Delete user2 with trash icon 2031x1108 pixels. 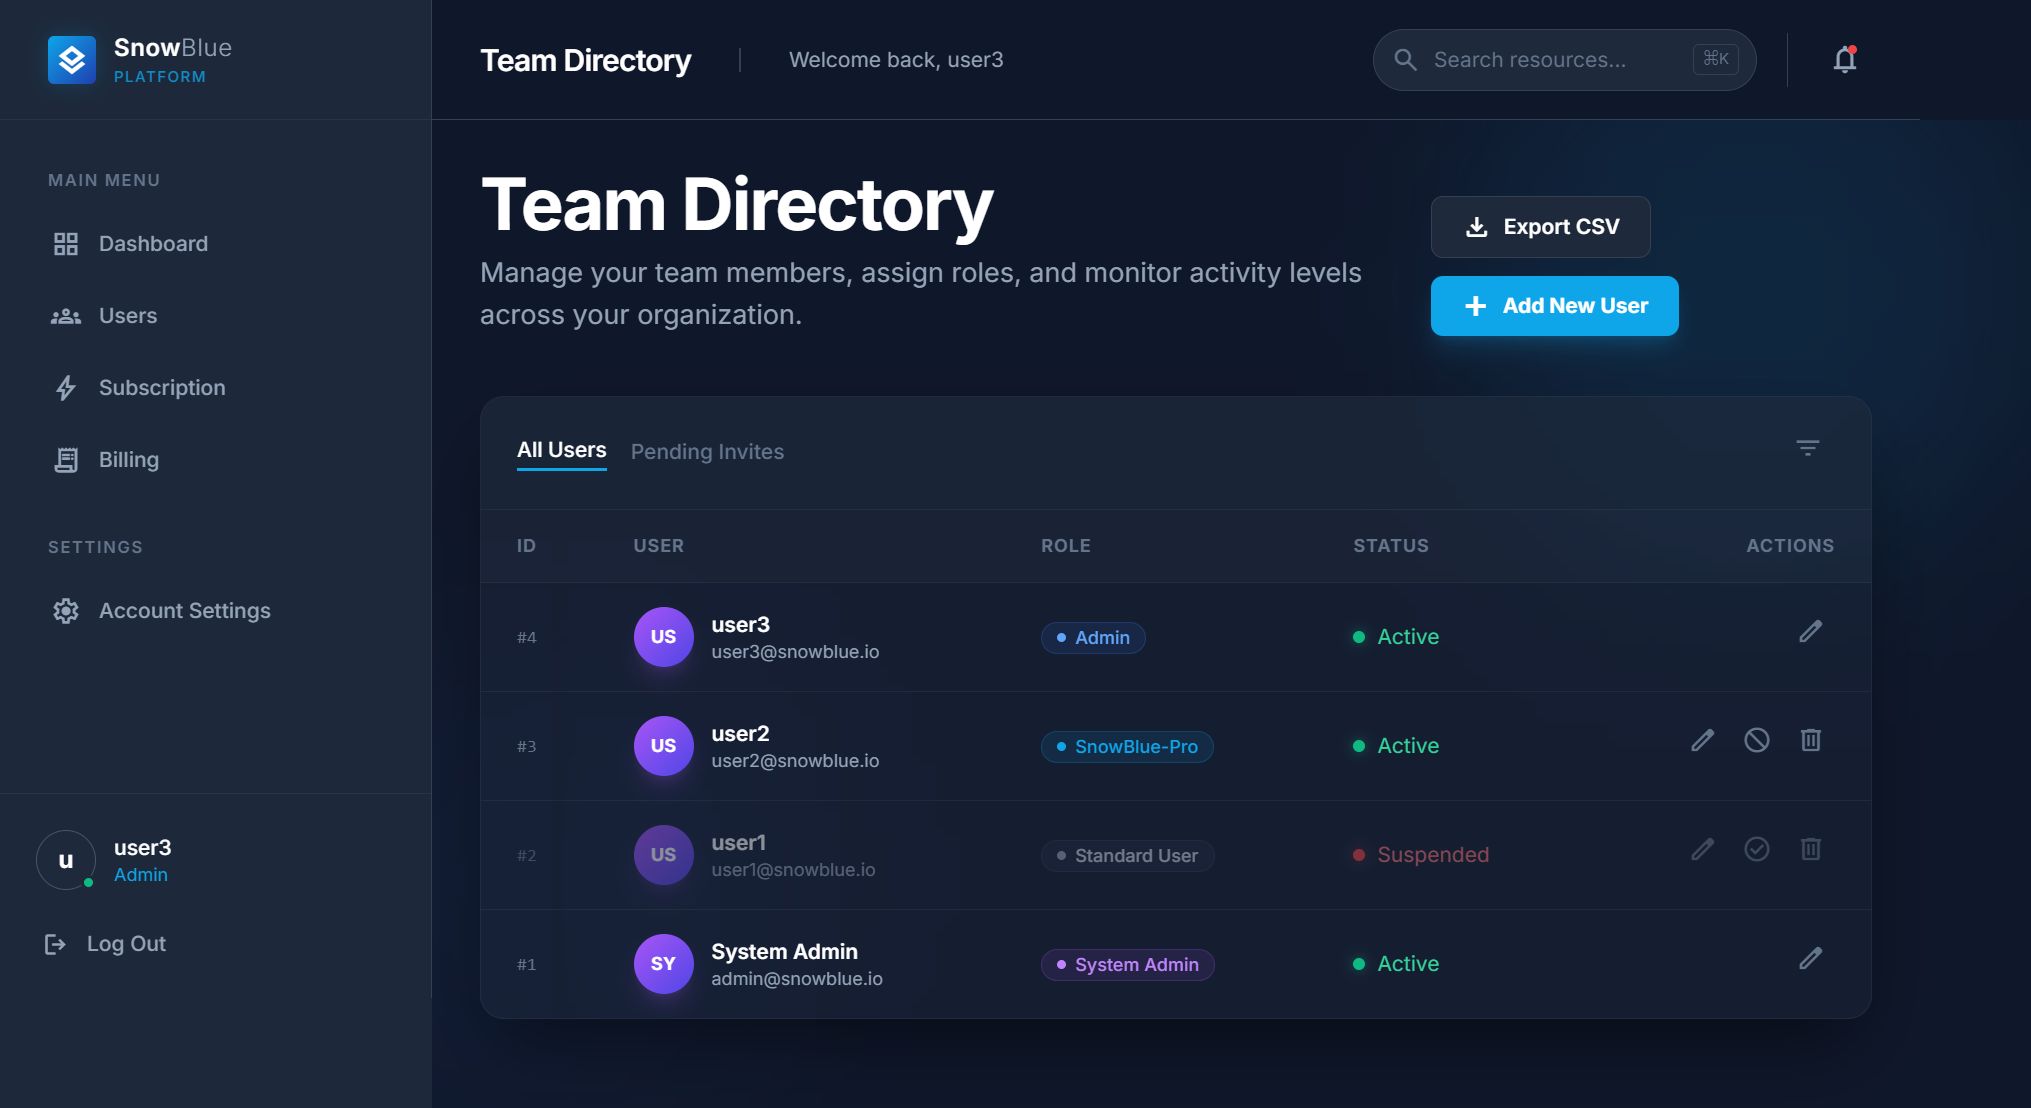(x=1810, y=741)
